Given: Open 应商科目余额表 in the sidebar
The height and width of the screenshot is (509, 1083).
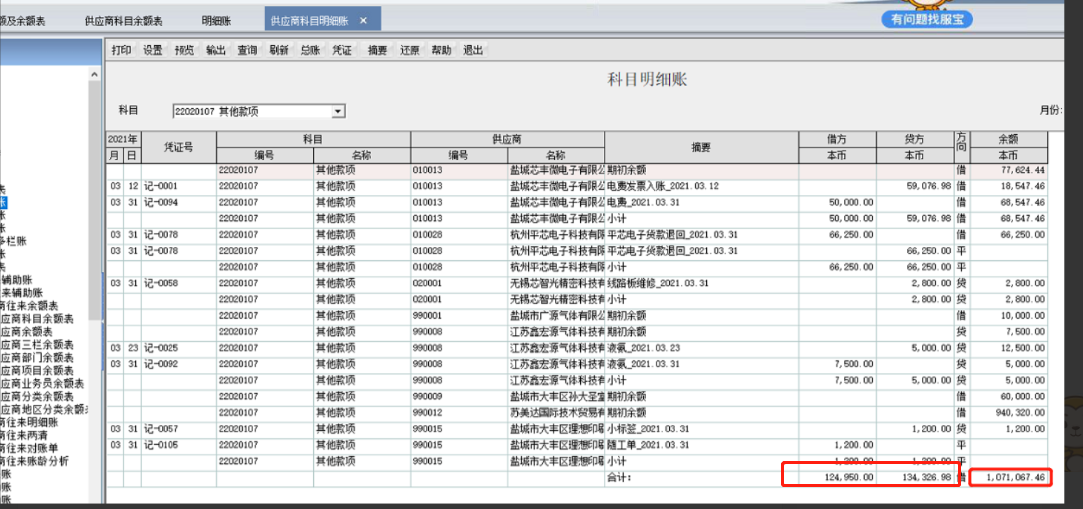Looking at the screenshot, I should pyautogui.click(x=37, y=319).
